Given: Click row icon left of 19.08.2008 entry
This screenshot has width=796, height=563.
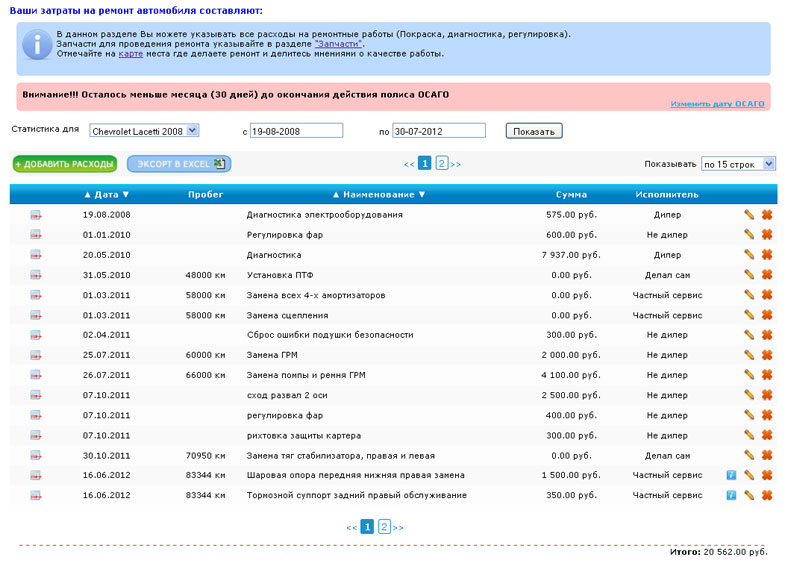Looking at the screenshot, I should (36, 215).
